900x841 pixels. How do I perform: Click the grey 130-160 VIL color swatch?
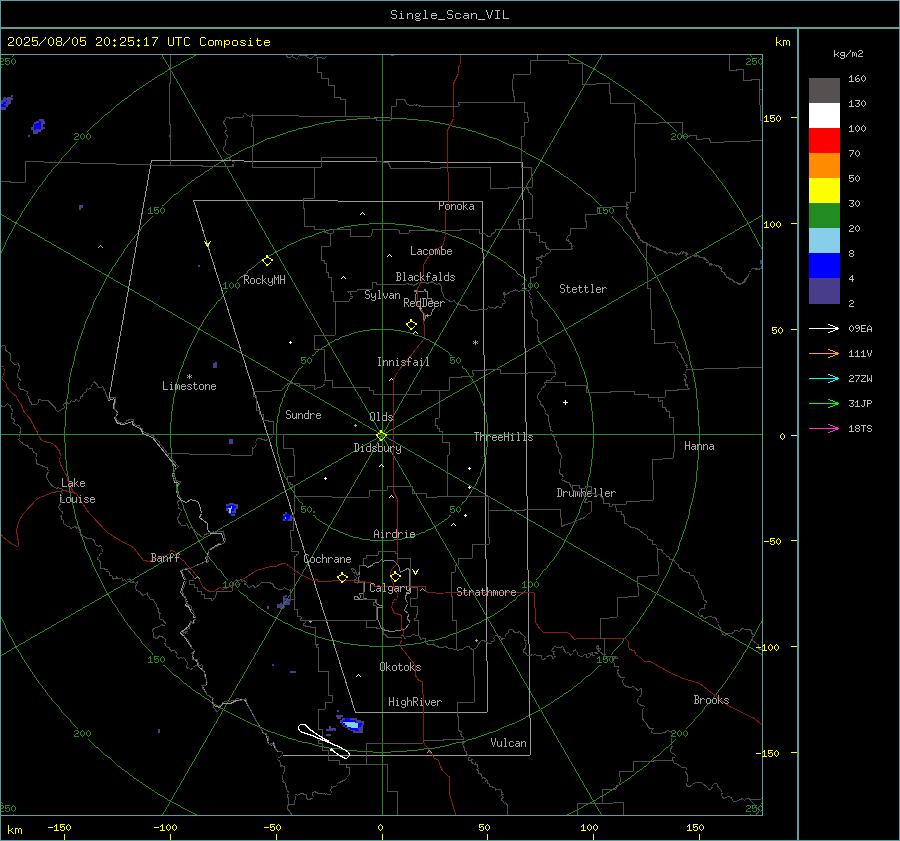click(824, 91)
